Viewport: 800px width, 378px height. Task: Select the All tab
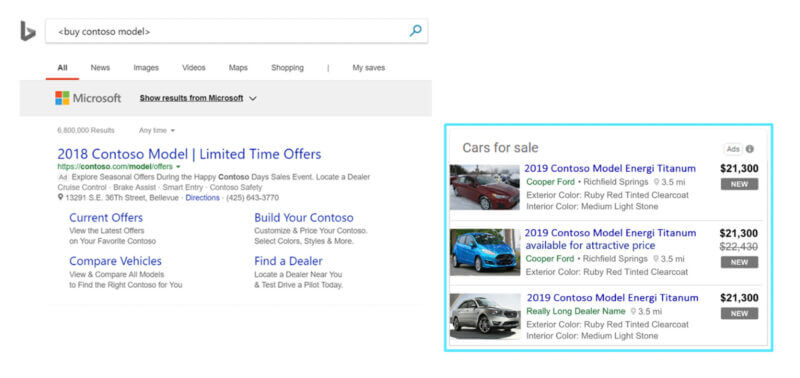[x=62, y=67]
